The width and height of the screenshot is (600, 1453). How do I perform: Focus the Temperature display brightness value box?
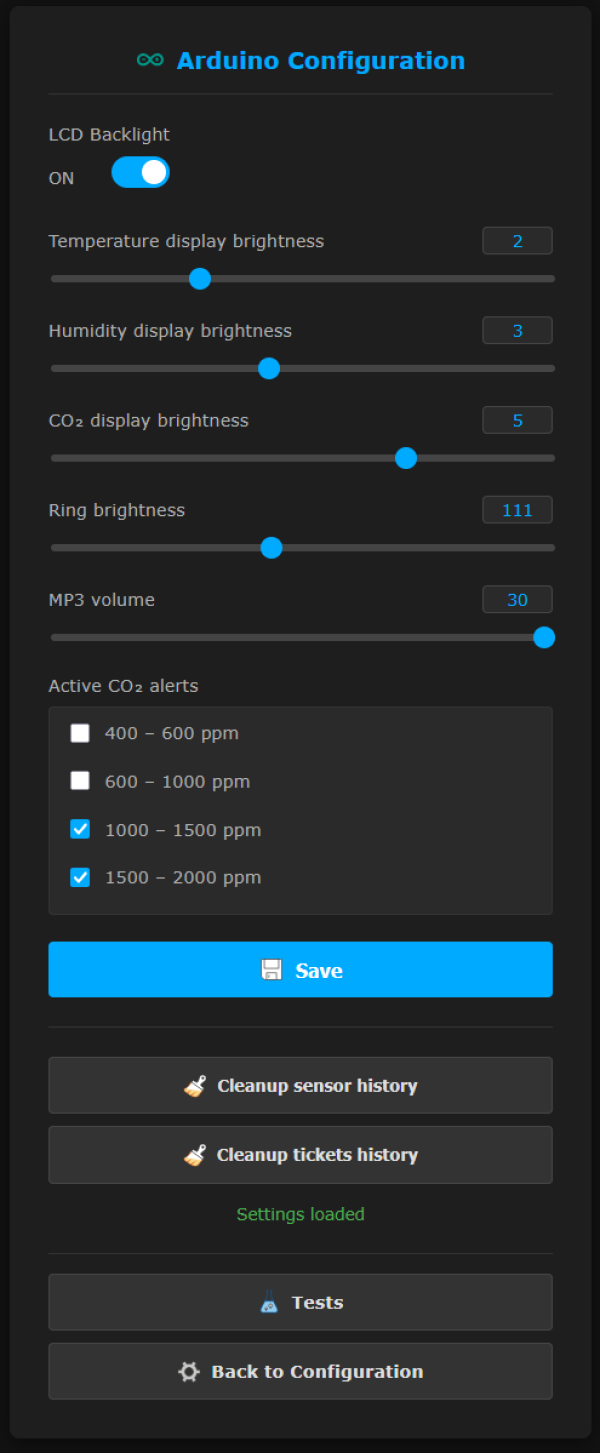517,241
